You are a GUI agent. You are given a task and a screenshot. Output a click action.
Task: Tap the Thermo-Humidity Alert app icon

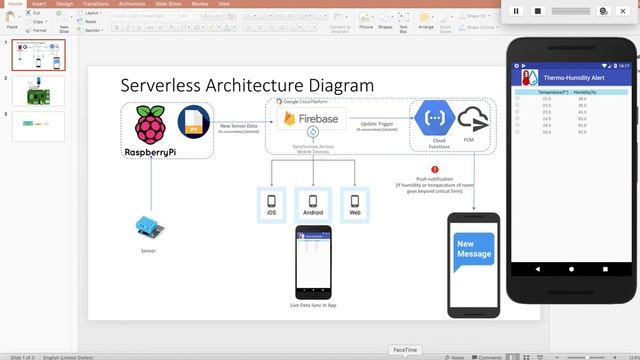pyautogui.click(x=530, y=78)
